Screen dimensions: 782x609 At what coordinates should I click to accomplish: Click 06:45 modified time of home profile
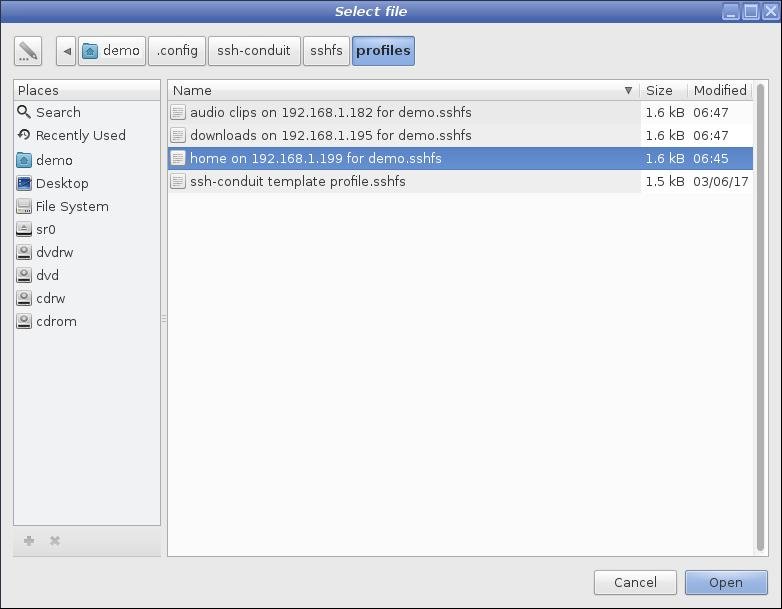click(711, 159)
